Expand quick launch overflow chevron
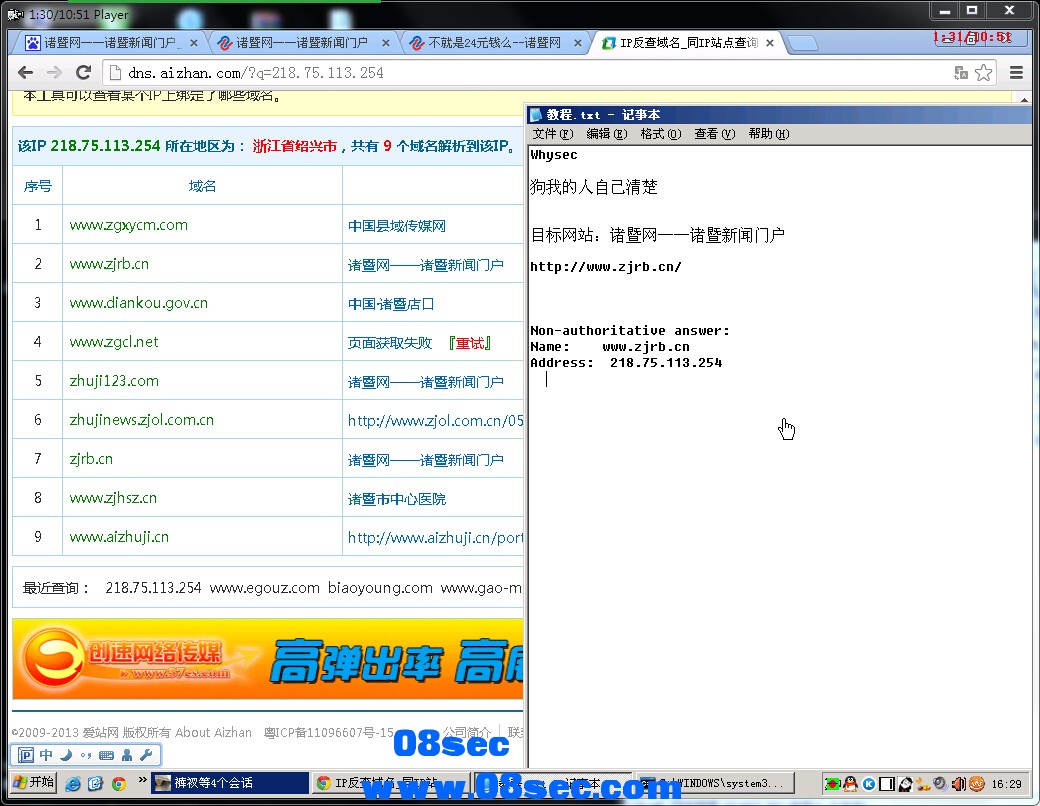 click(x=142, y=780)
